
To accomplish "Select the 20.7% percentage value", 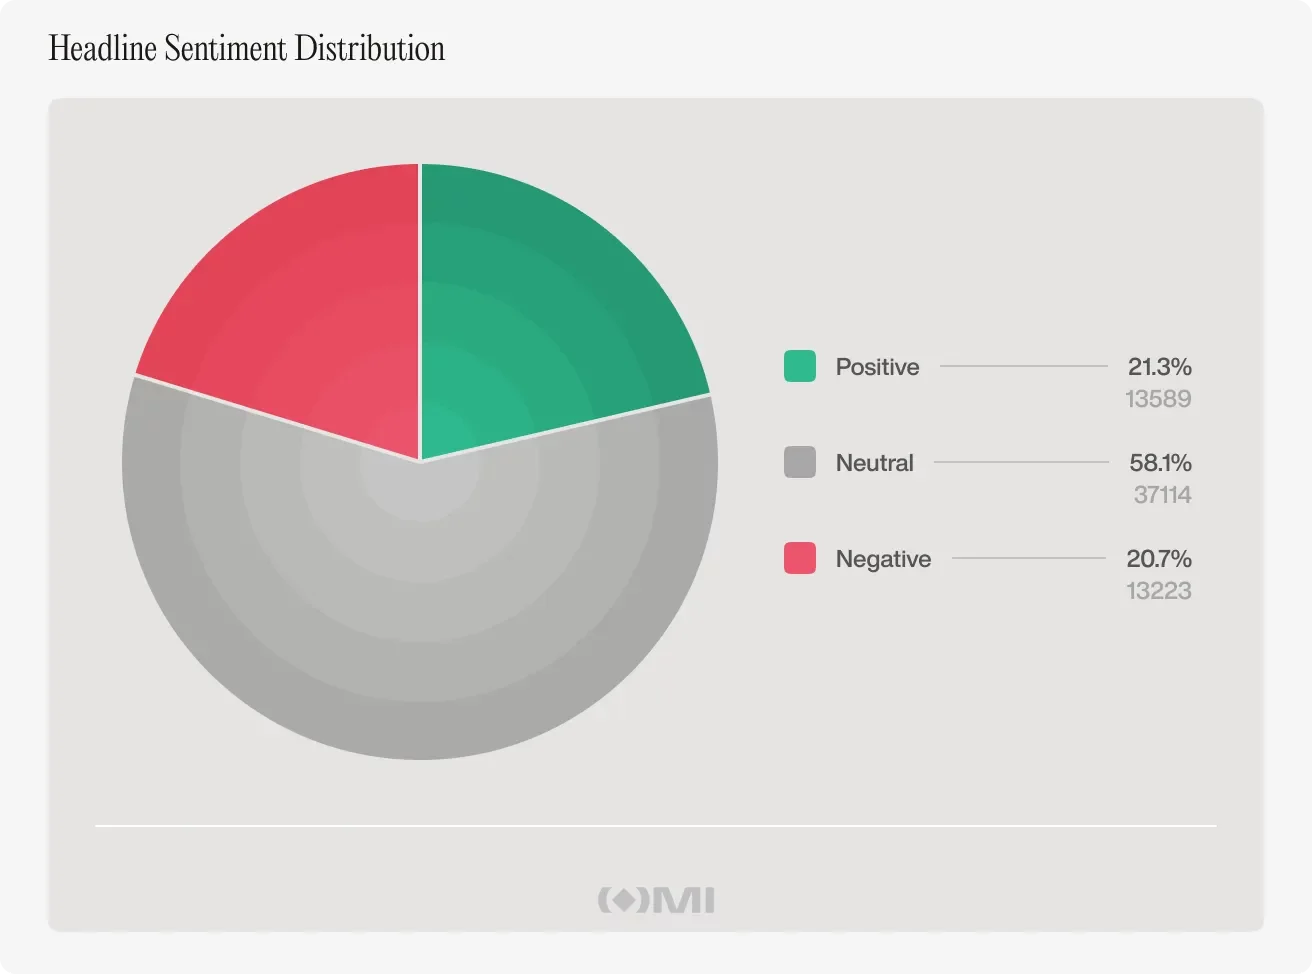I will pyautogui.click(x=1159, y=559).
